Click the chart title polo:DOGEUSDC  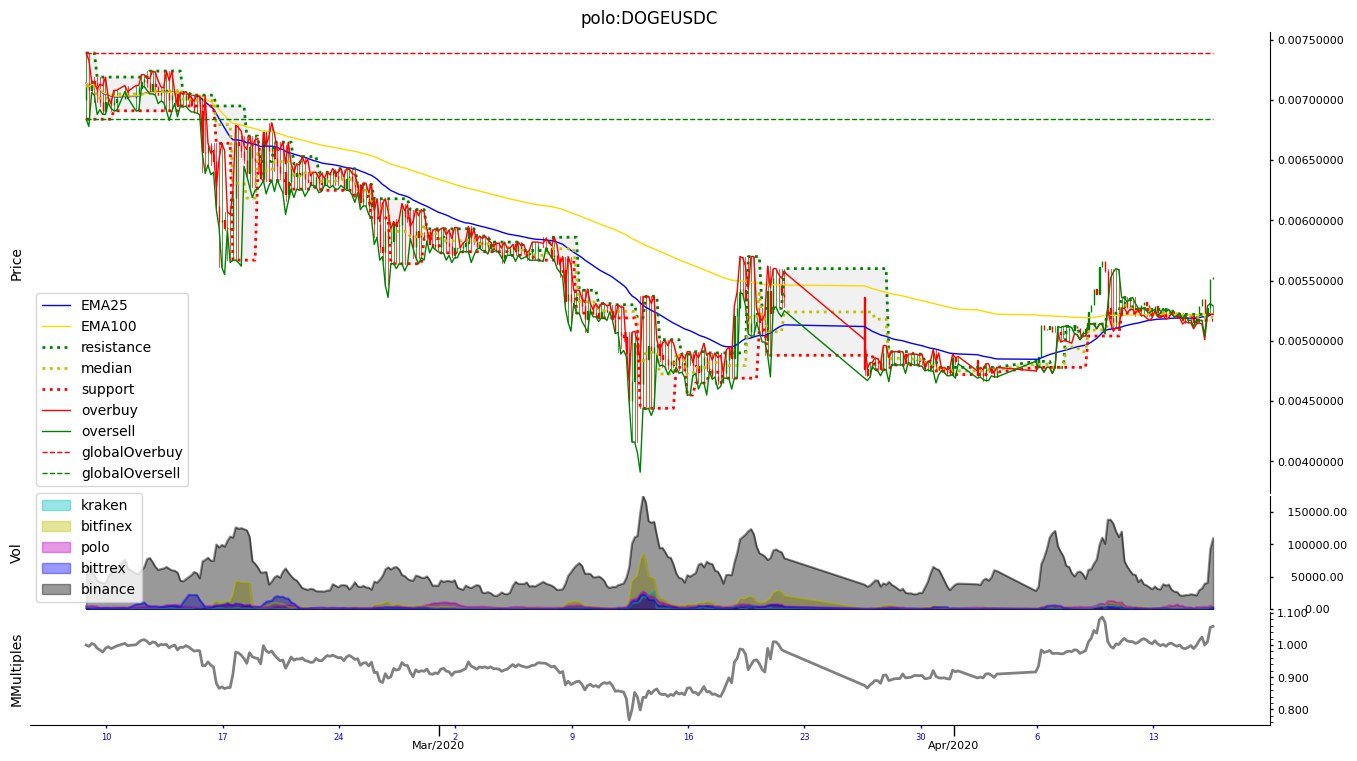tap(649, 18)
